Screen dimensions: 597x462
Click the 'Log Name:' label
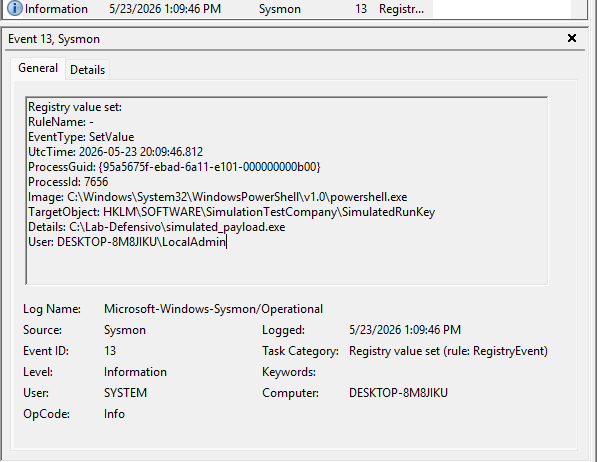[x=52, y=309]
